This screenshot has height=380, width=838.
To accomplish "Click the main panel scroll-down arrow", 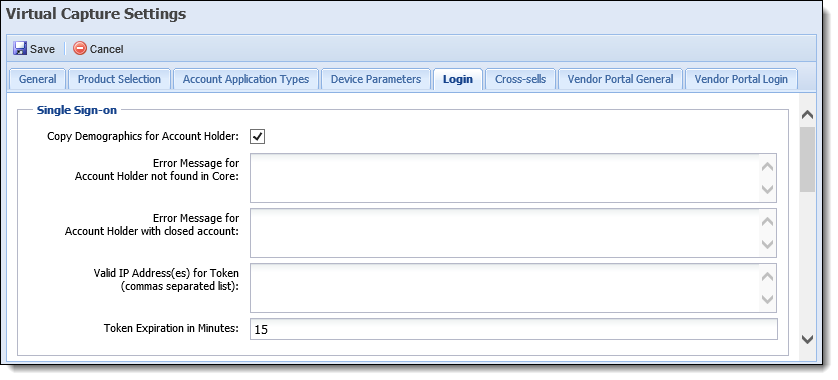I will click(808, 339).
